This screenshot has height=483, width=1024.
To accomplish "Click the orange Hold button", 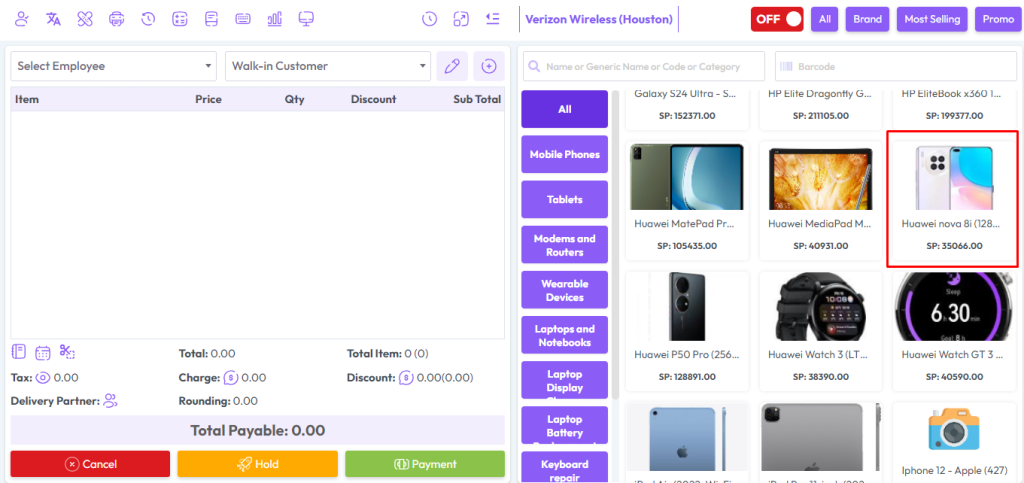I will click(x=257, y=464).
